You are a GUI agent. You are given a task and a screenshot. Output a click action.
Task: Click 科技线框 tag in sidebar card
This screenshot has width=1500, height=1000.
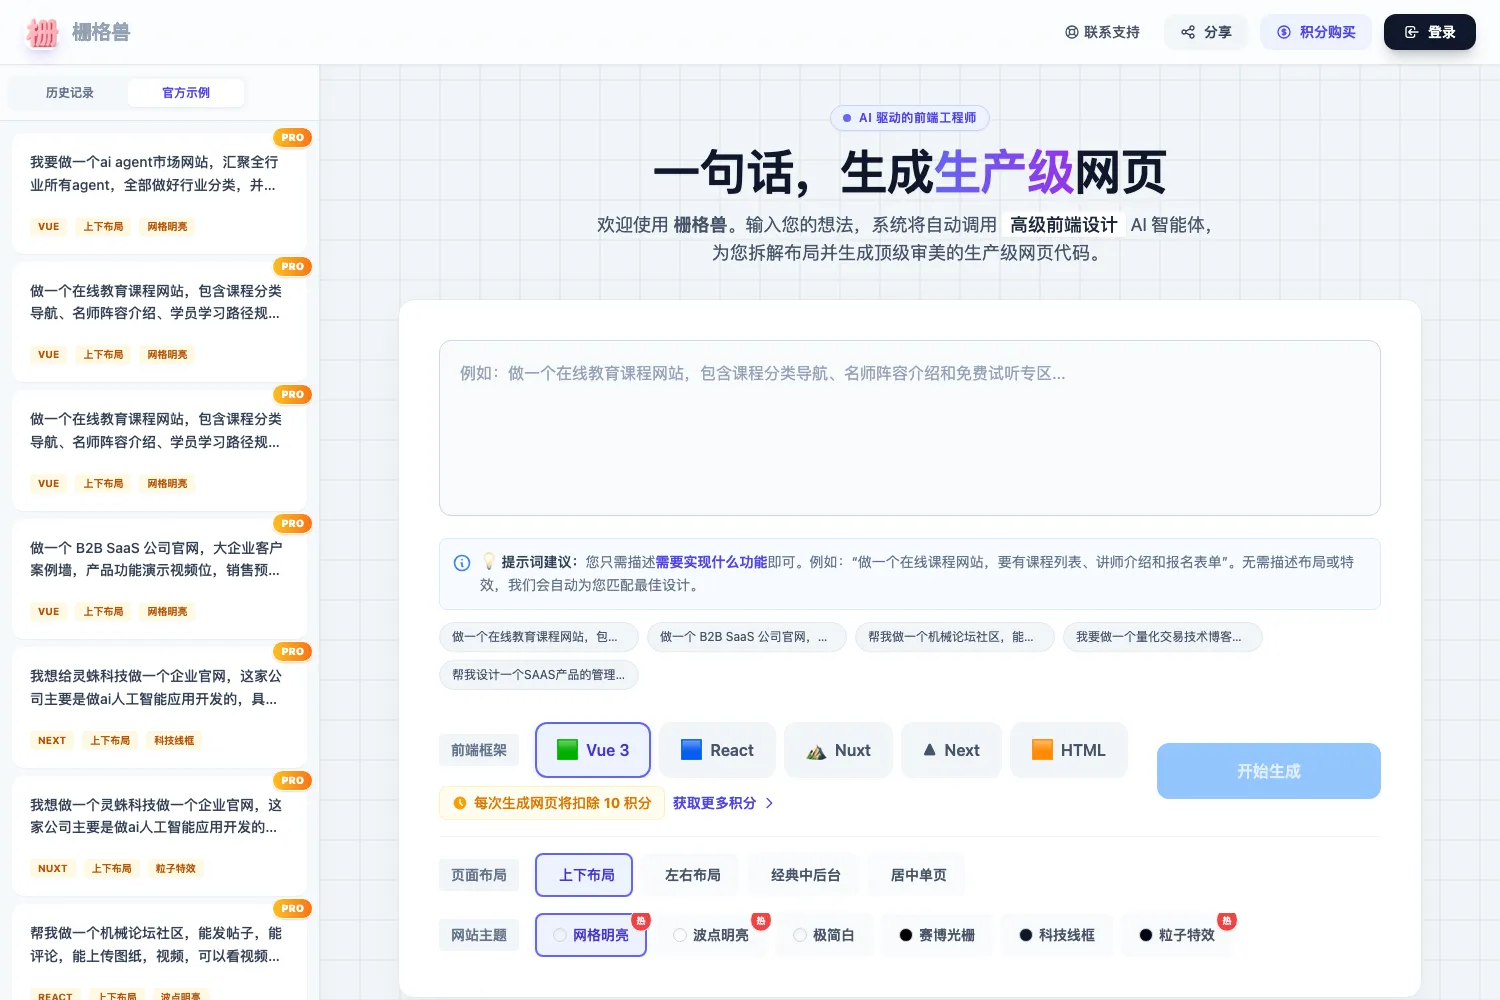click(175, 741)
